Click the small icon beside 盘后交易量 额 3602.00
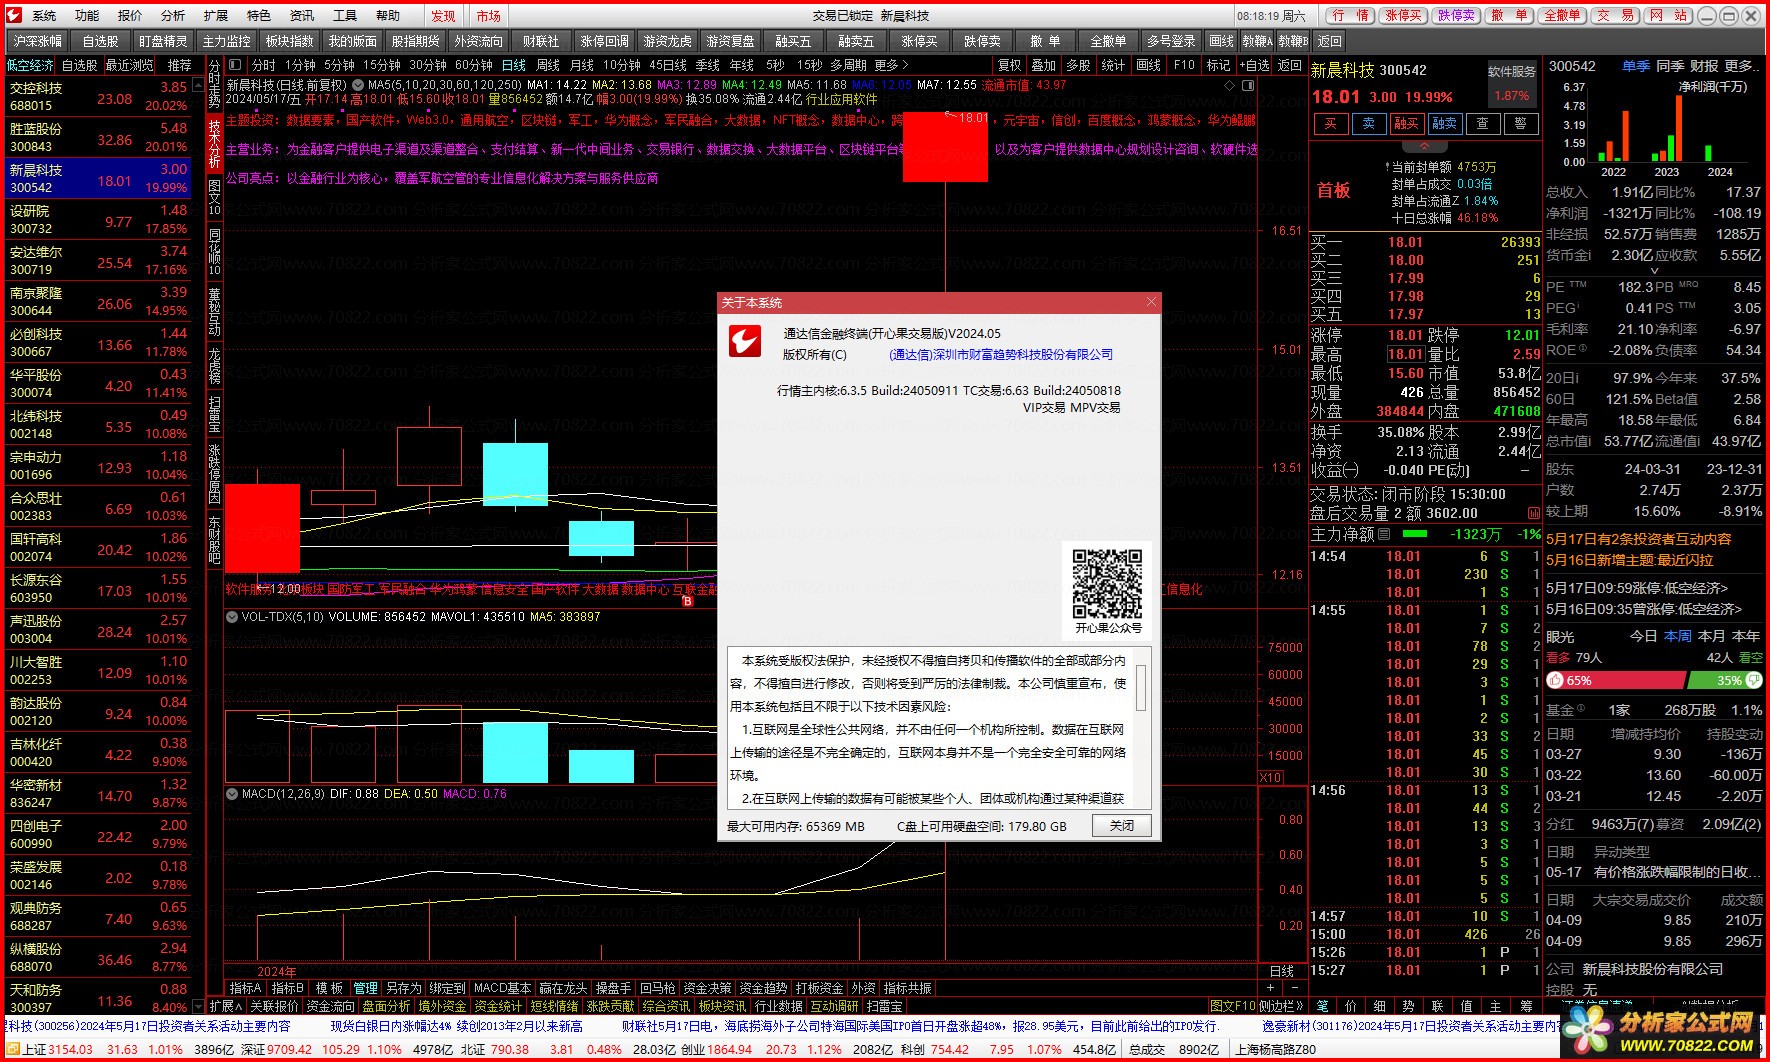The image size is (1770, 1062). tap(1534, 513)
